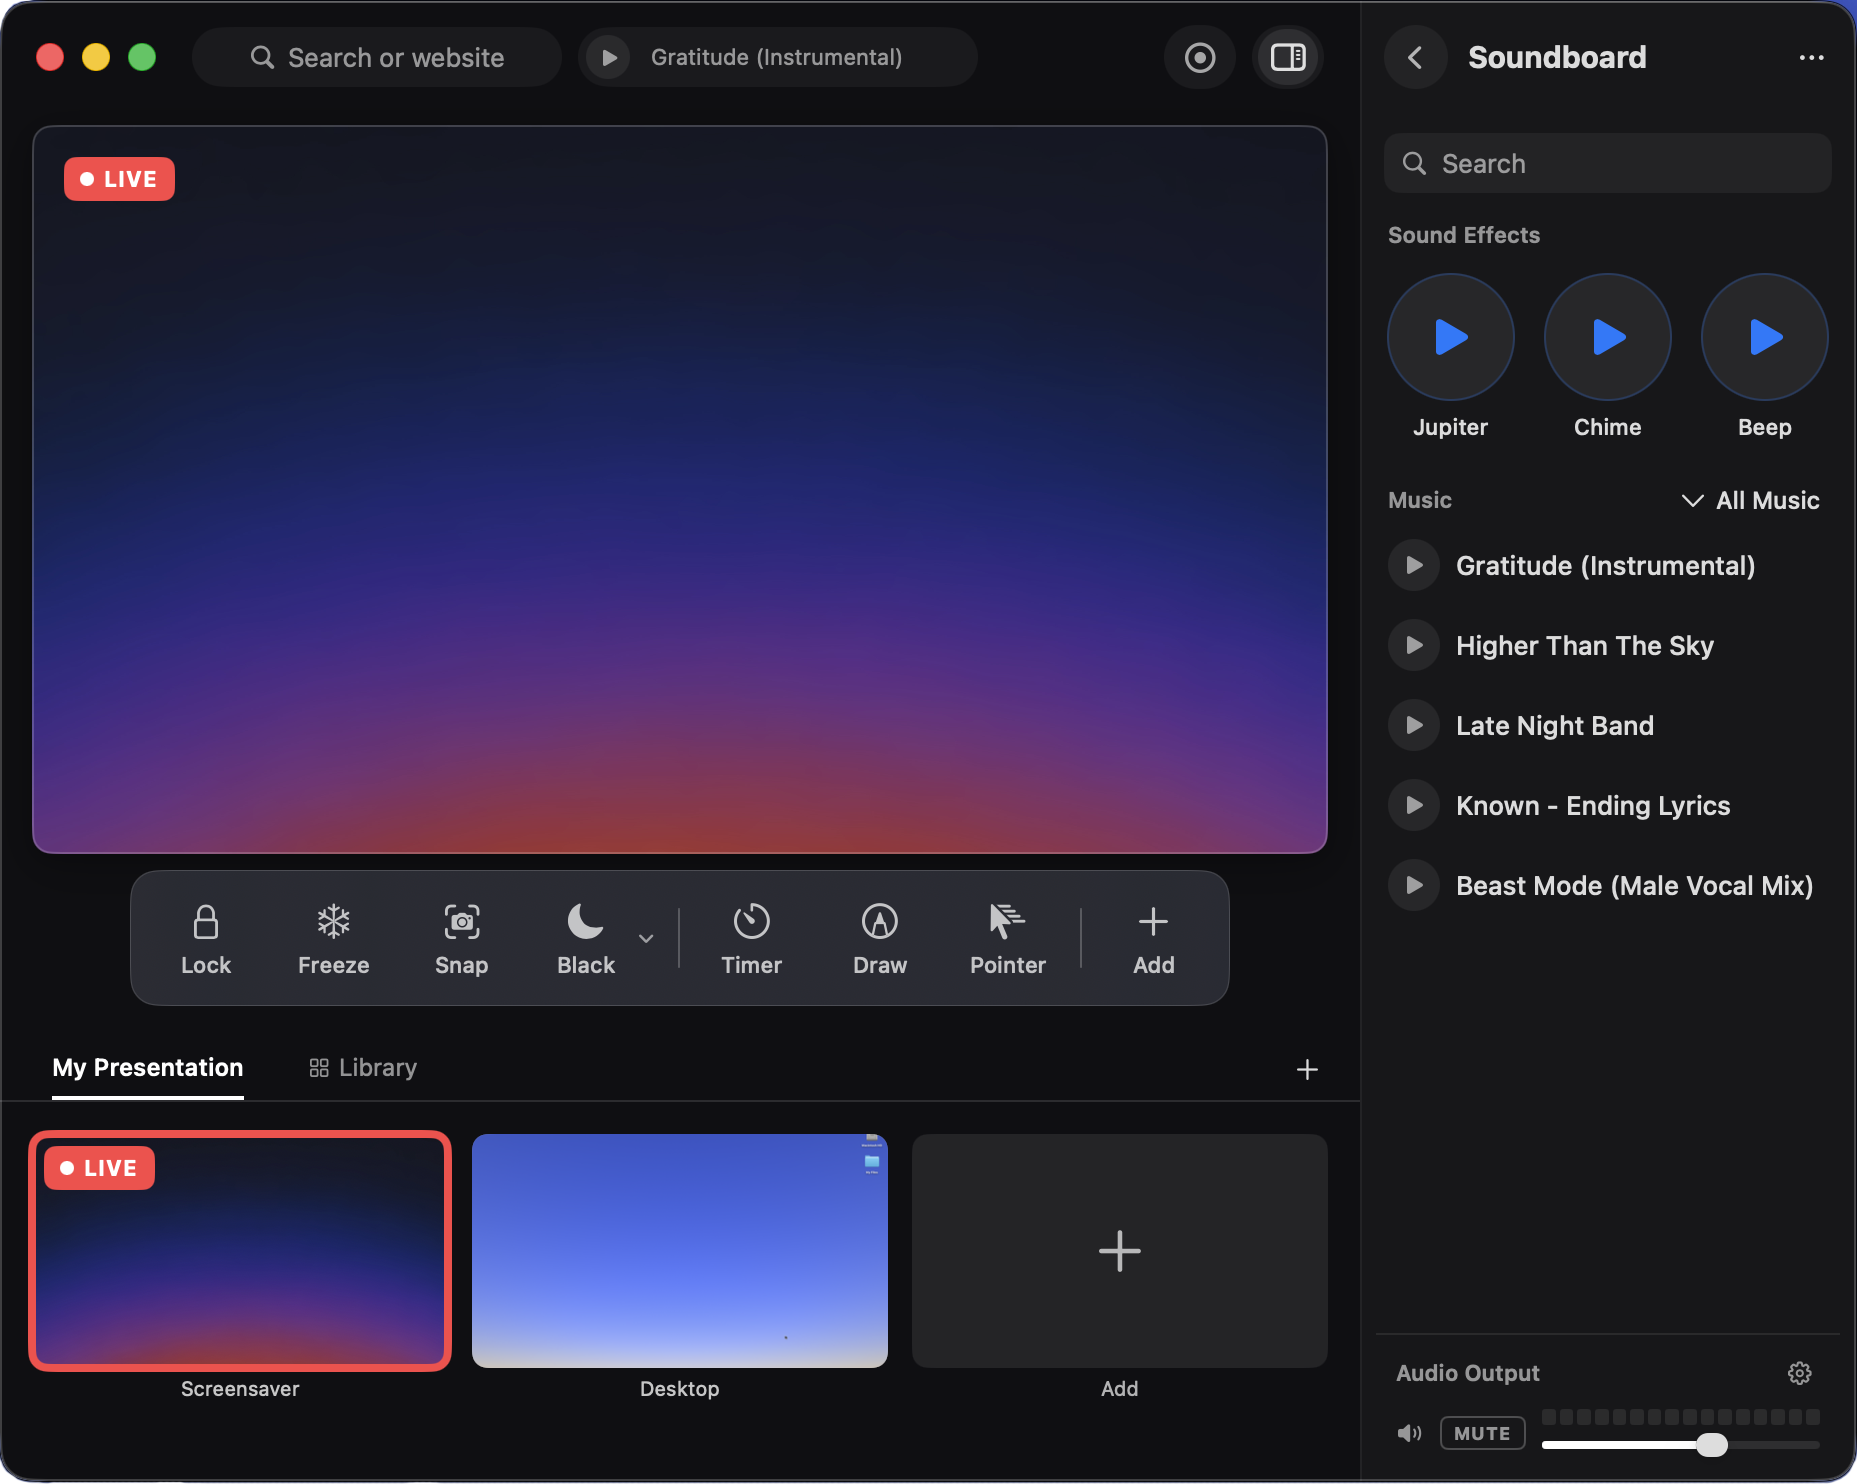The height and width of the screenshot is (1484, 1857).
Task: Play Beast Mode (Male Vocal Mix)
Action: tap(1414, 885)
